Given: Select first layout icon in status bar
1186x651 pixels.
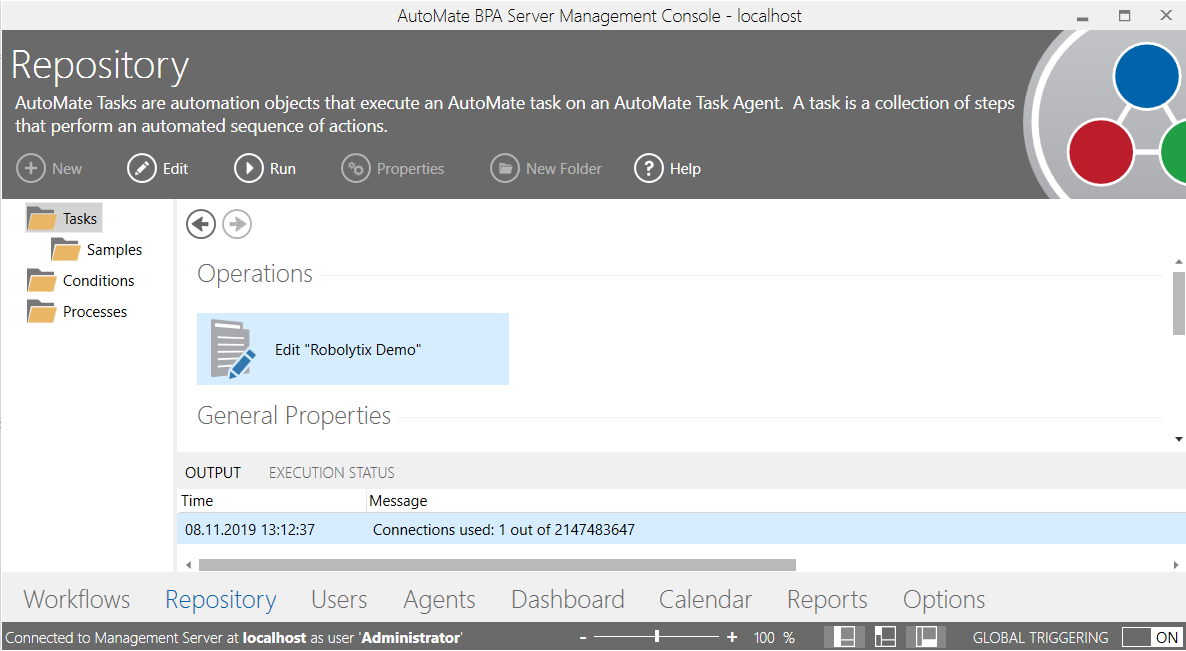Looking at the screenshot, I should coord(843,637).
